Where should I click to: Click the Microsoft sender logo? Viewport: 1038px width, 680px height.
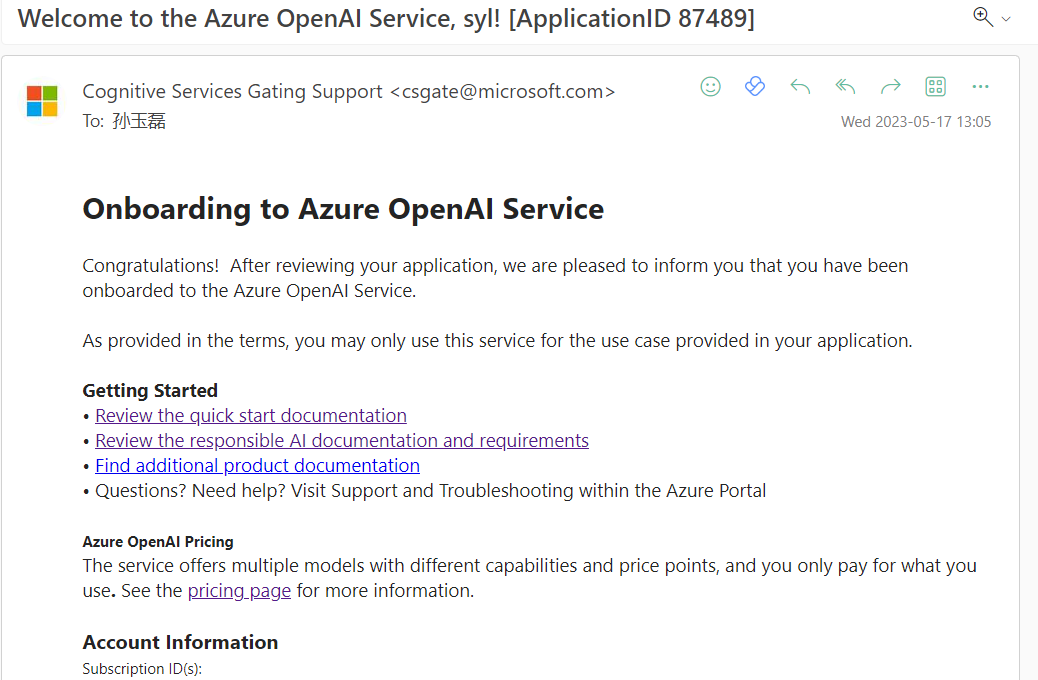(x=42, y=101)
